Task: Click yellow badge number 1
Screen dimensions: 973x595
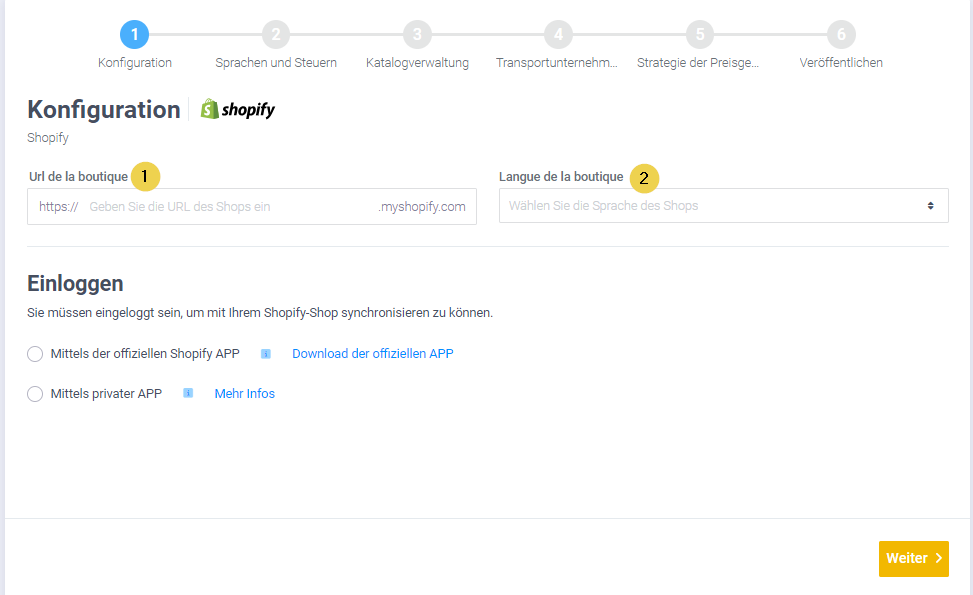Action: [146, 177]
